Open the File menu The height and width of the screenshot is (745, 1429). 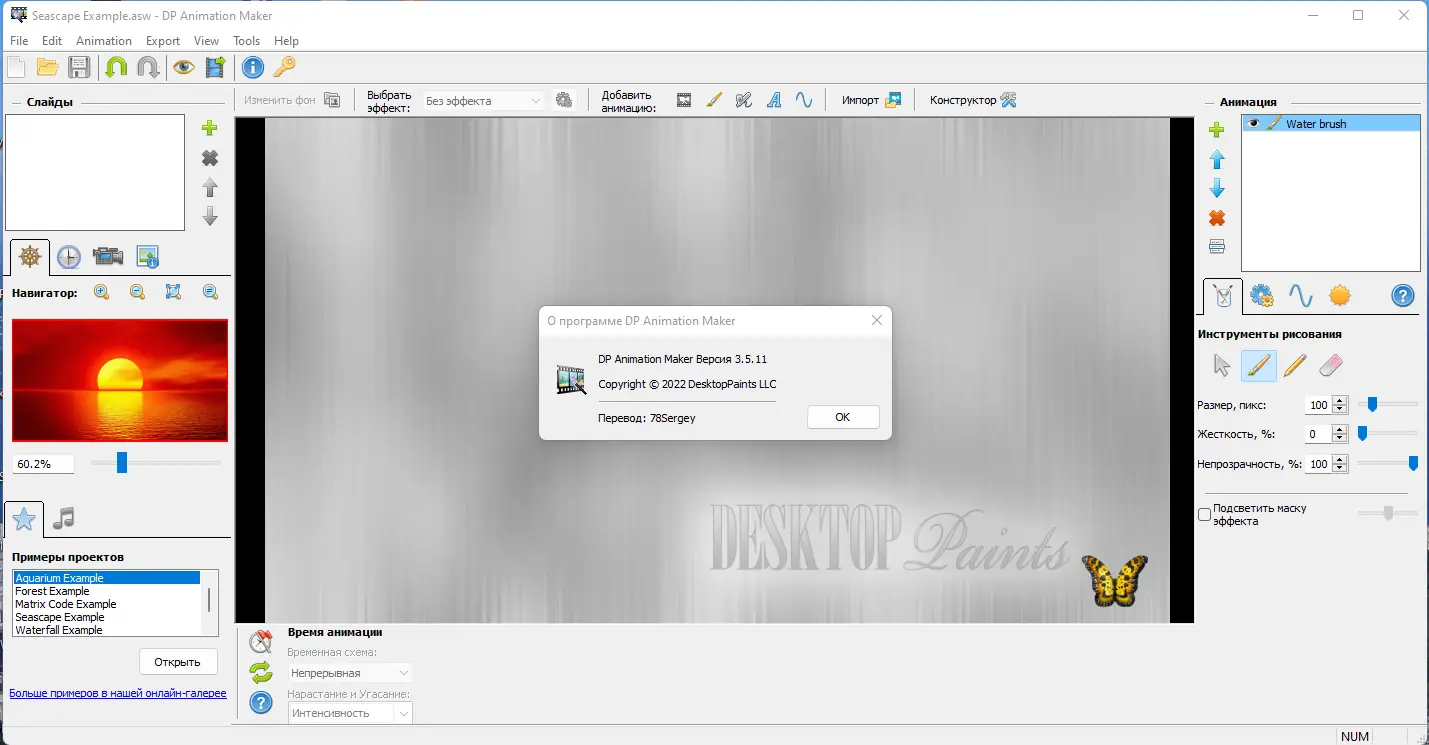click(19, 41)
